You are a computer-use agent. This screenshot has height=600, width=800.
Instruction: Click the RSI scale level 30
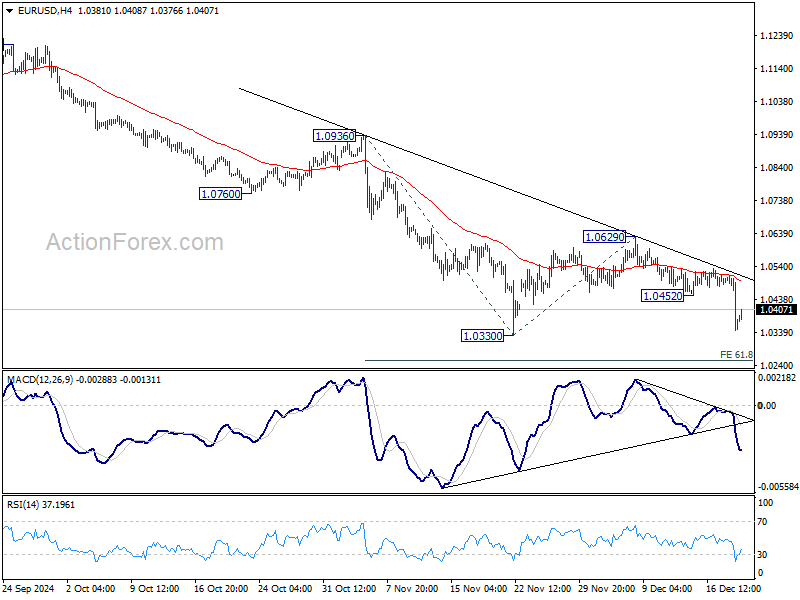tap(762, 555)
